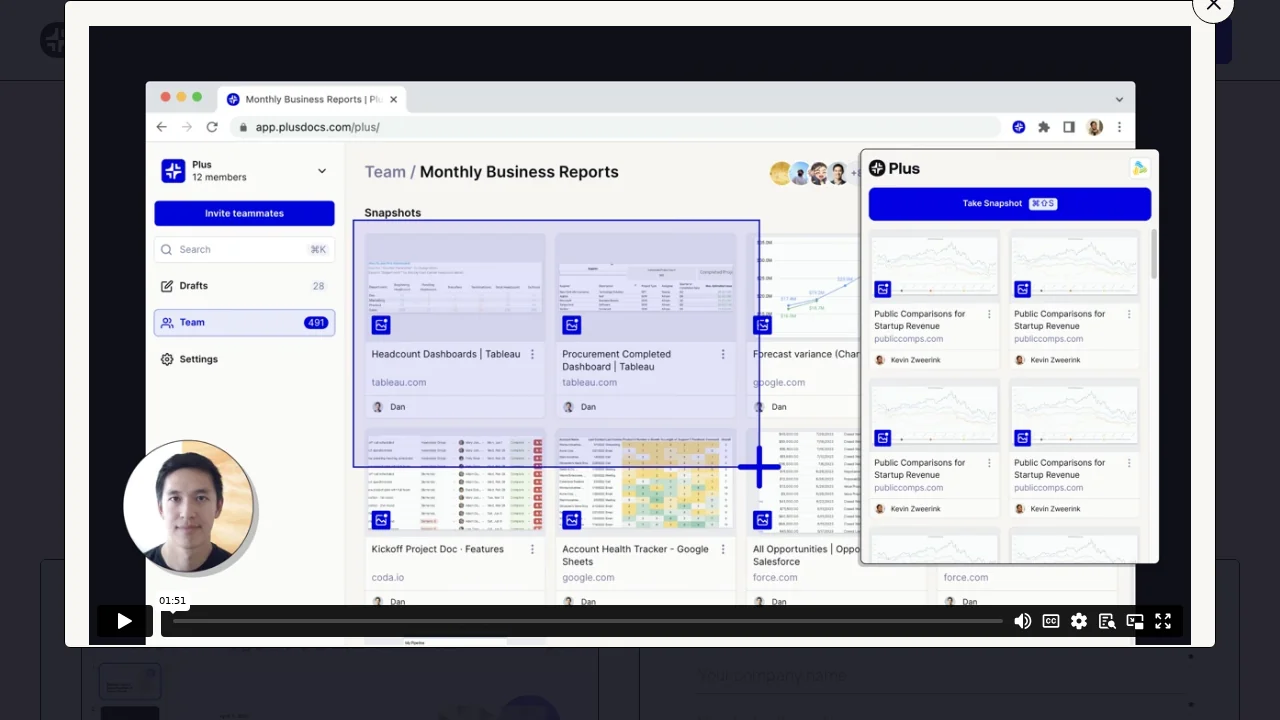Click the Invite teammates button
This screenshot has height=720, width=1280.
point(244,213)
